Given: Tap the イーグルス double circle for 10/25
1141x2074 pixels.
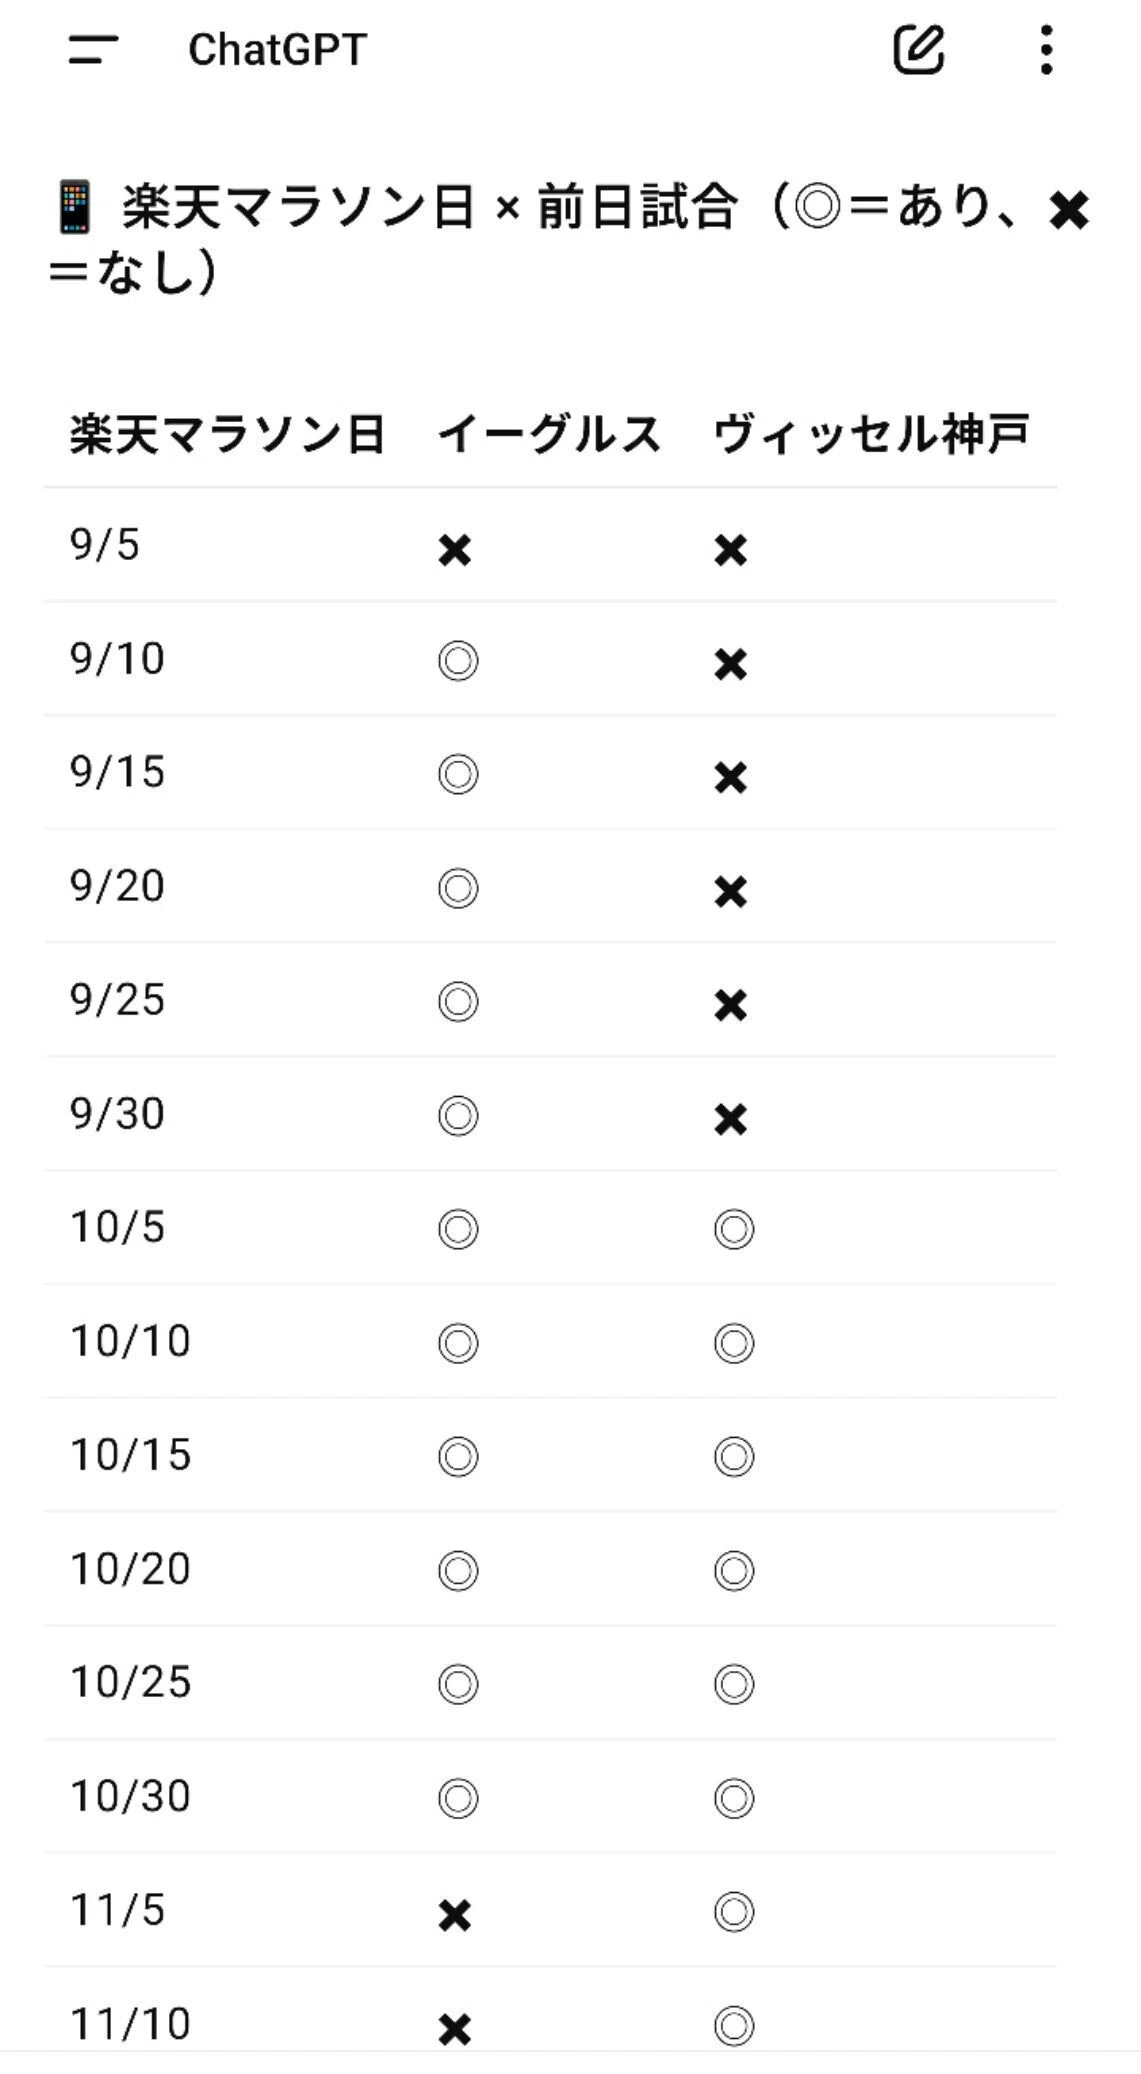Looking at the screenshot, I should click(458, 1684).
